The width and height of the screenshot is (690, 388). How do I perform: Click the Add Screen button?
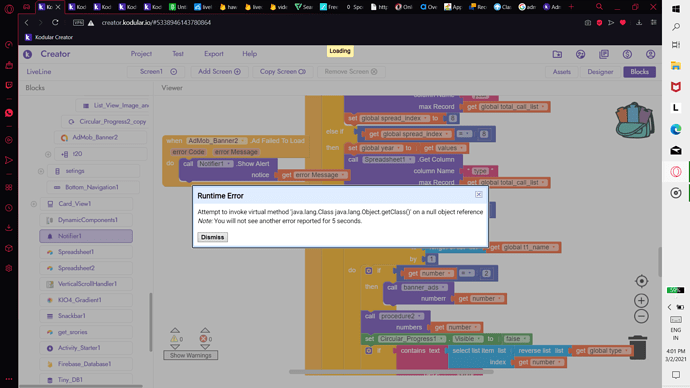[x=219, y=72]
